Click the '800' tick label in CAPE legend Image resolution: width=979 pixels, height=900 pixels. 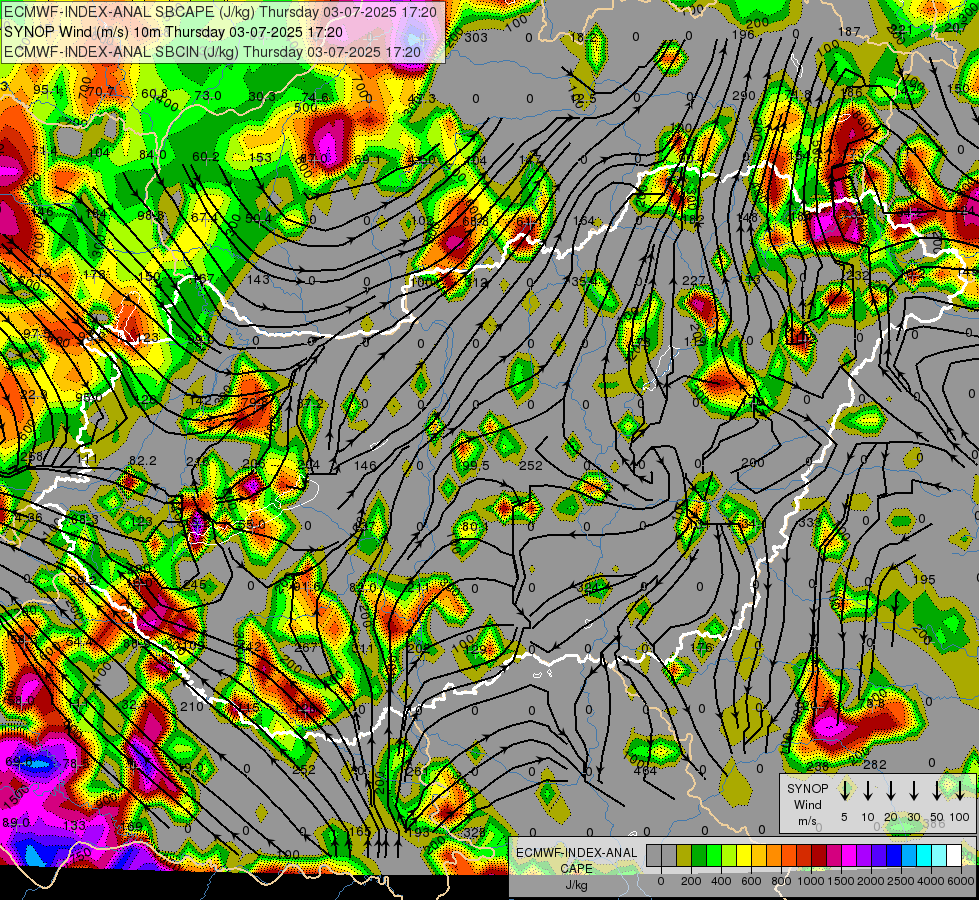point(781,881)
